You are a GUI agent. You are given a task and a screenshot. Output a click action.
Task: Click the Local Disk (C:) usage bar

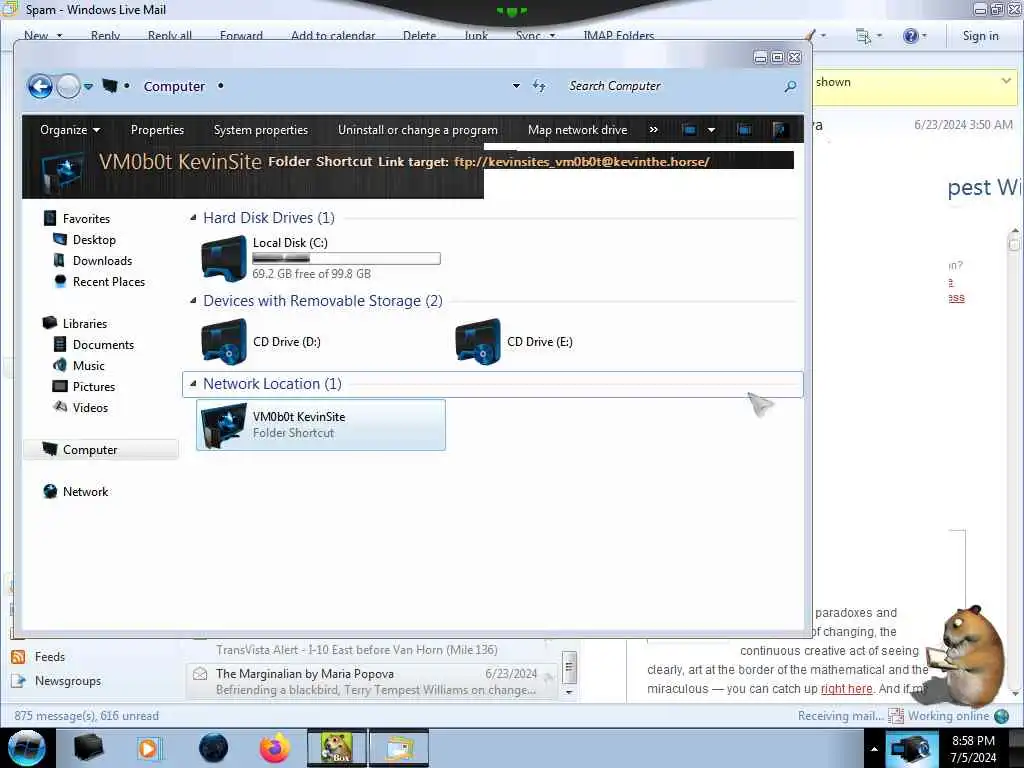point(346,259)
